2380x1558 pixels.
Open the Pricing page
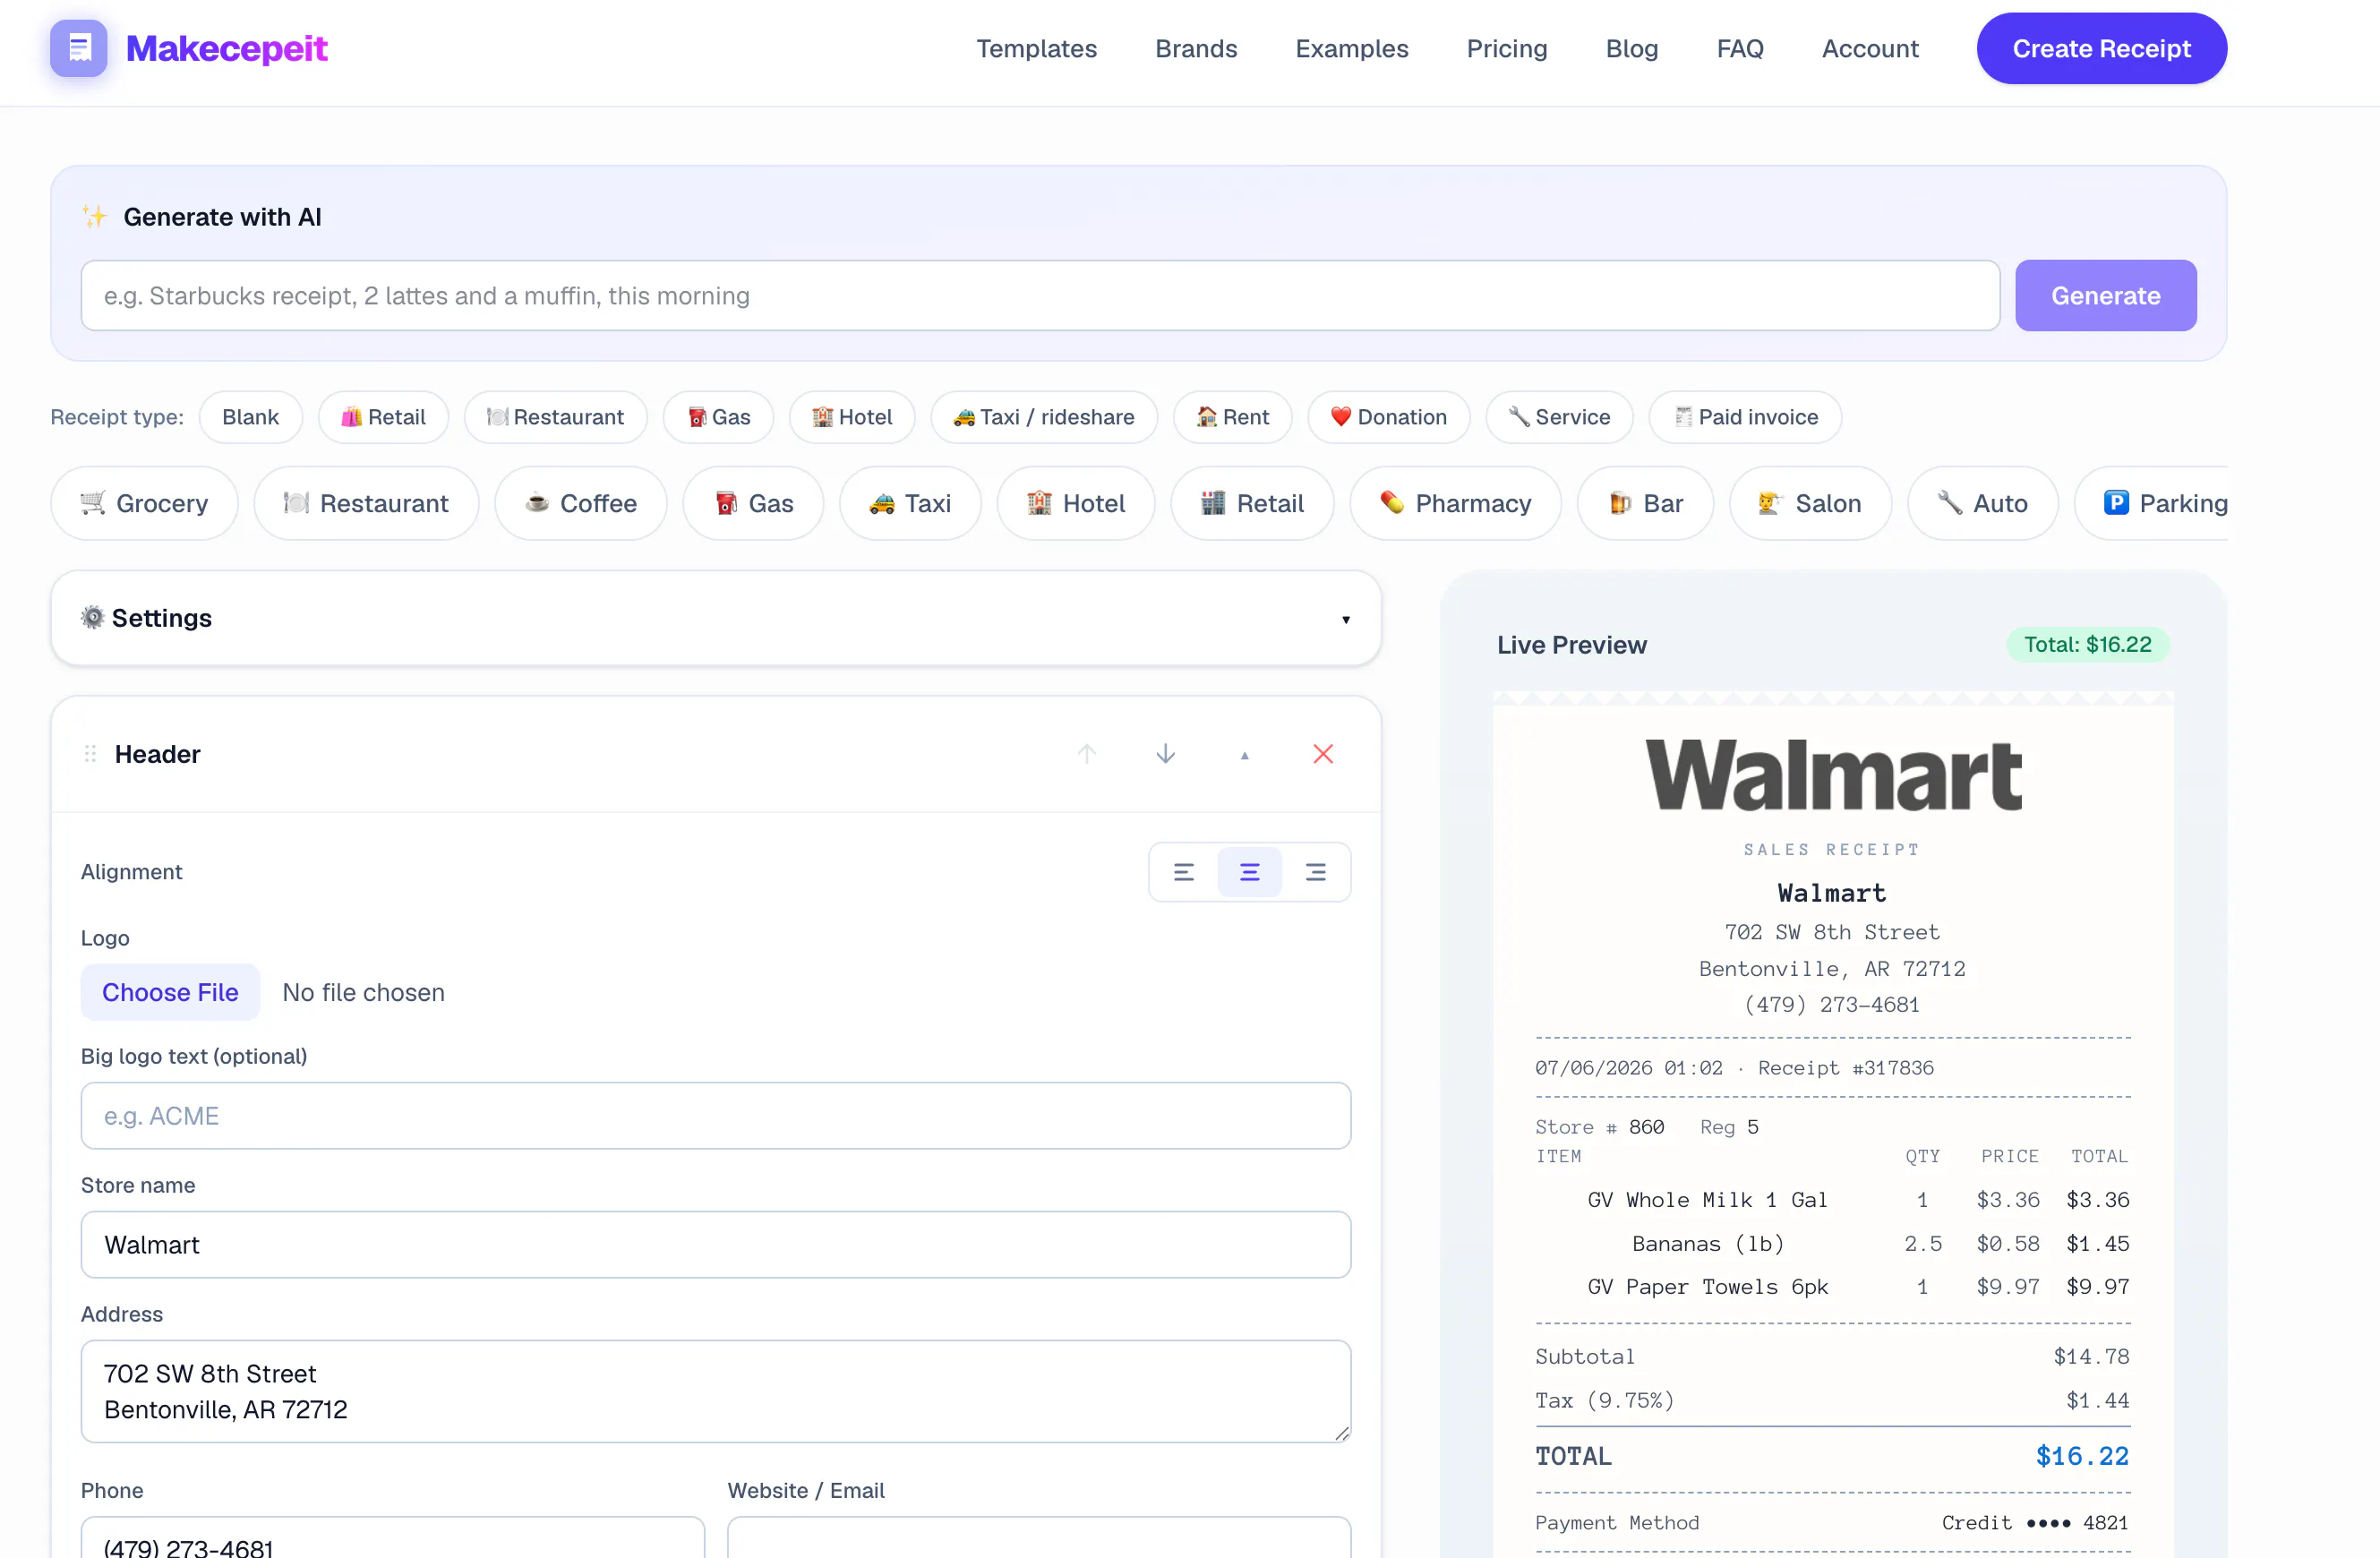(x=1507, y=48)
